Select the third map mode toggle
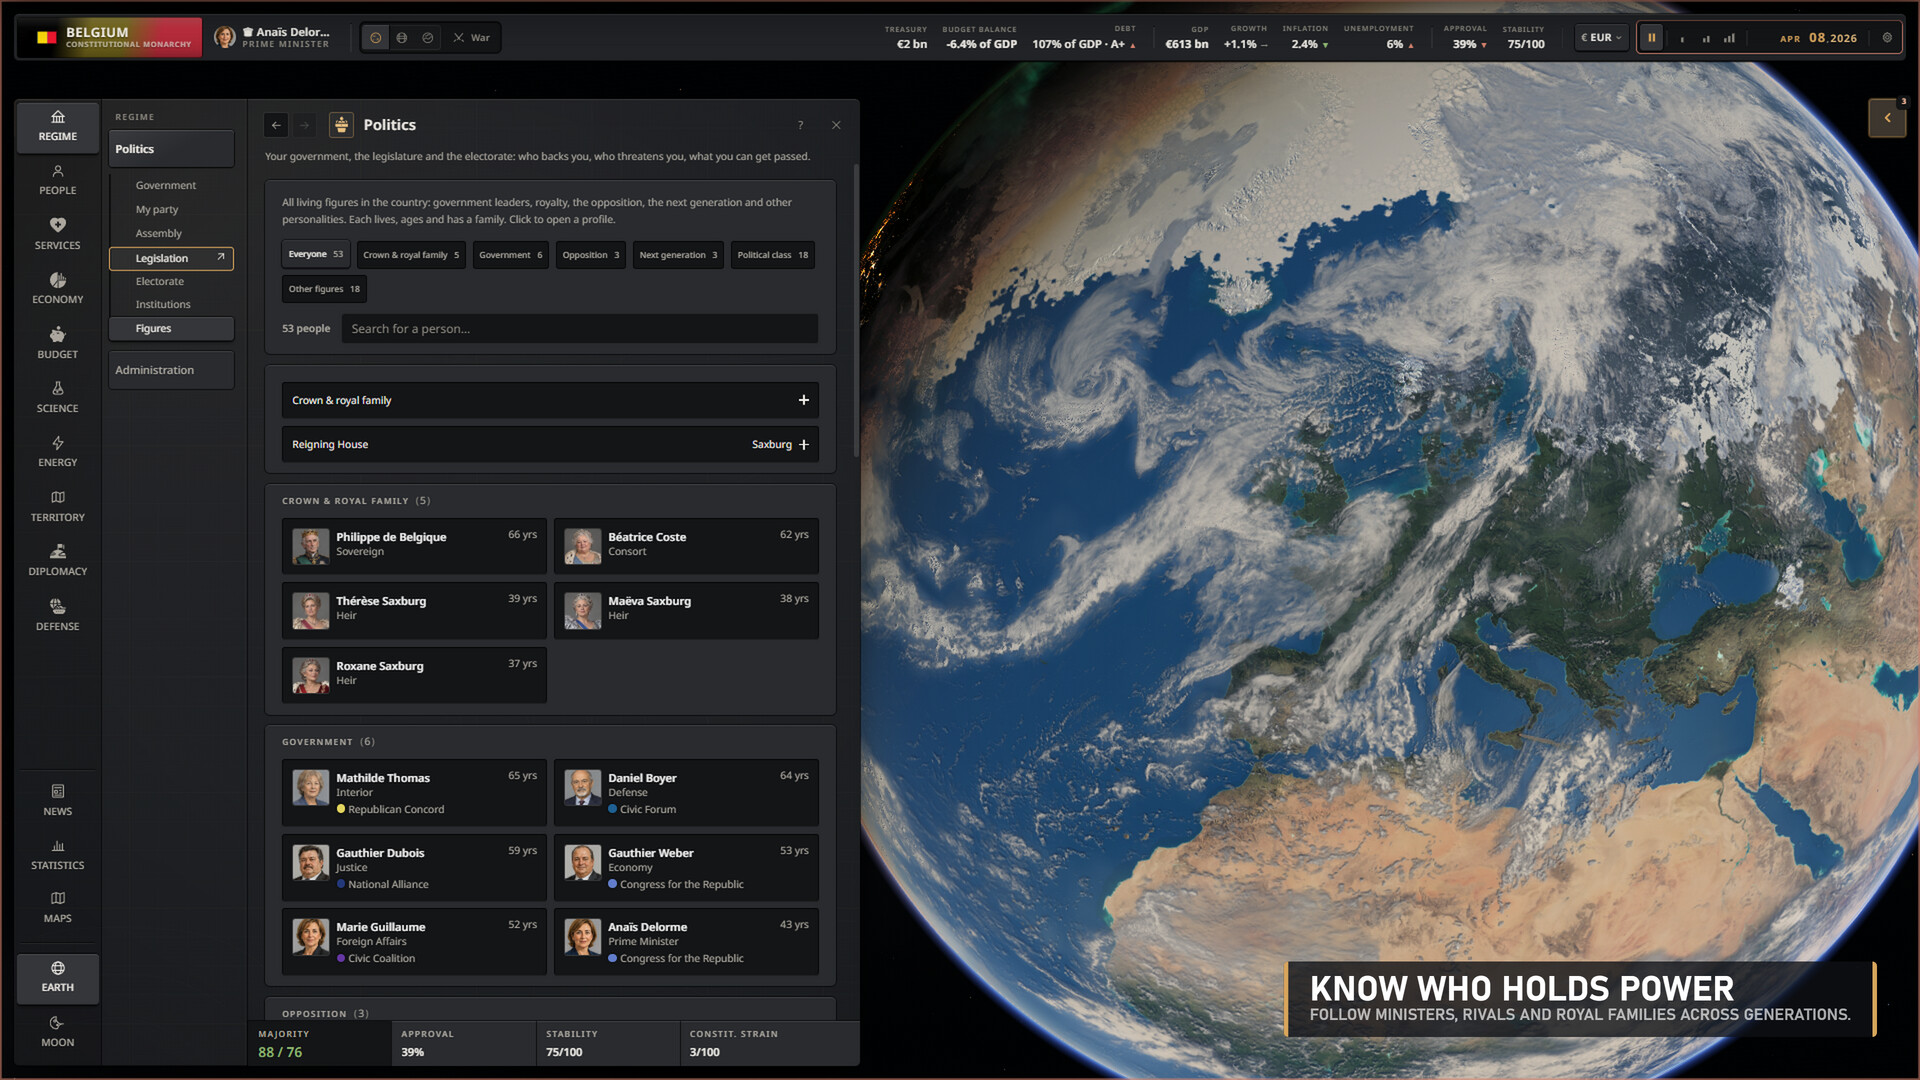Screen dimensions: 1920x1080 428,38
